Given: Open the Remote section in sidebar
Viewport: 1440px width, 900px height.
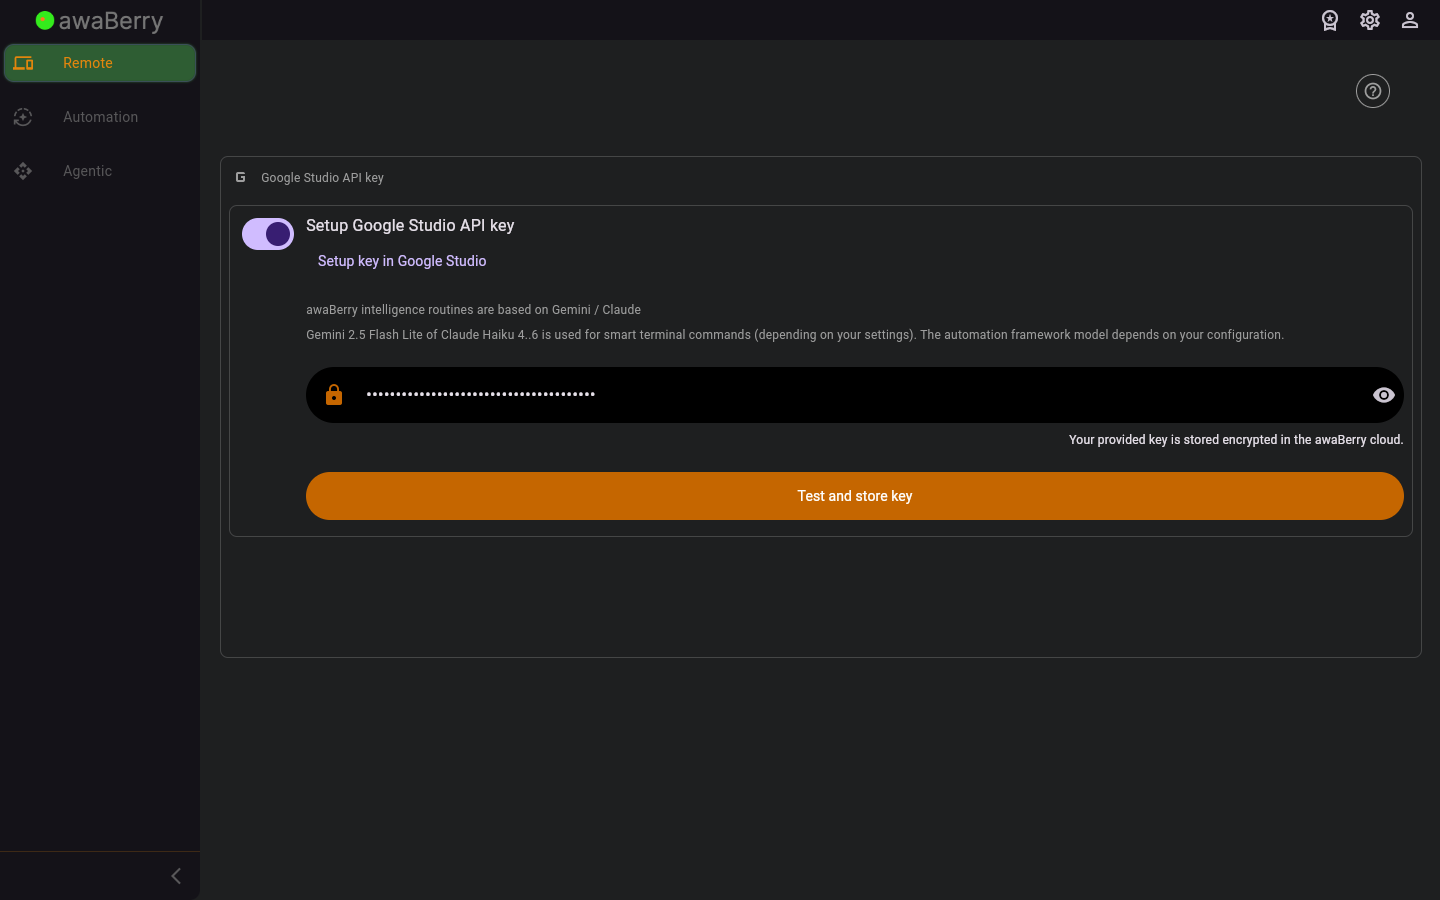Looking at the screenshot, I should 100,63.
